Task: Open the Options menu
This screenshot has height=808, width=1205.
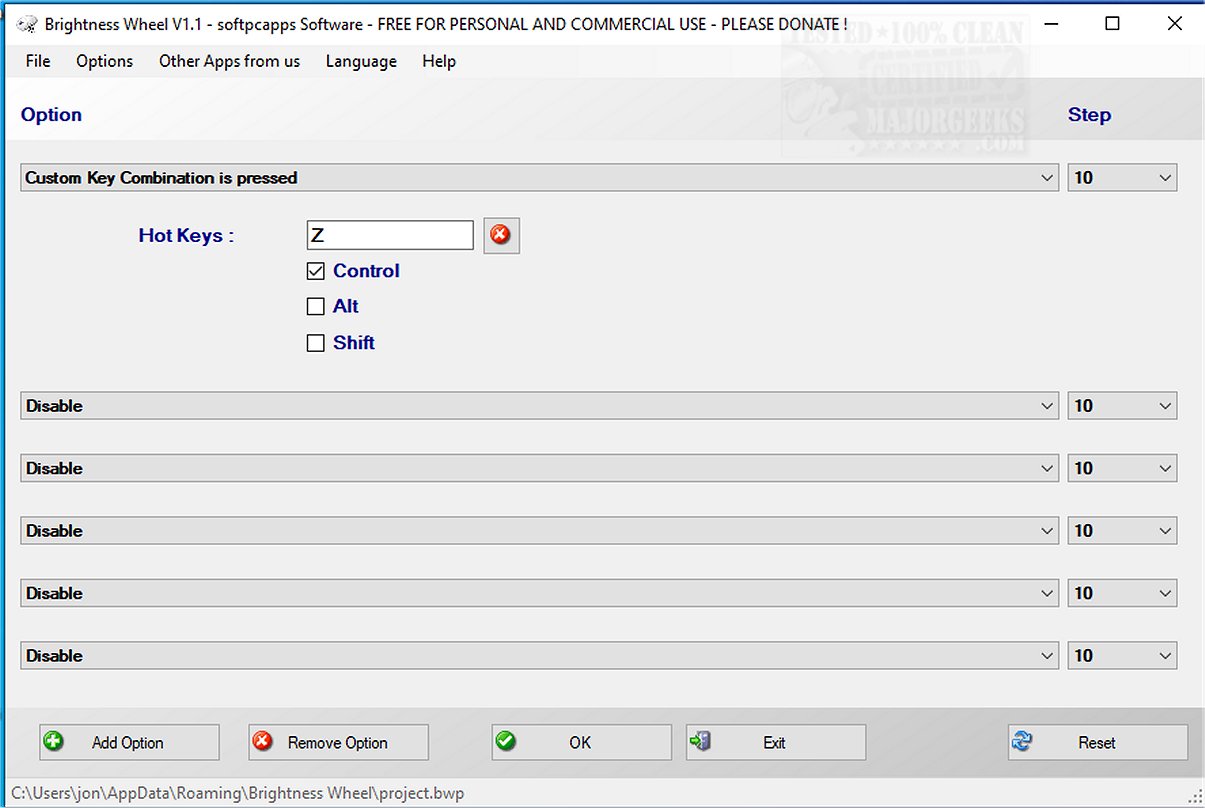Action: pyautogui.click(x=104, y=61)
